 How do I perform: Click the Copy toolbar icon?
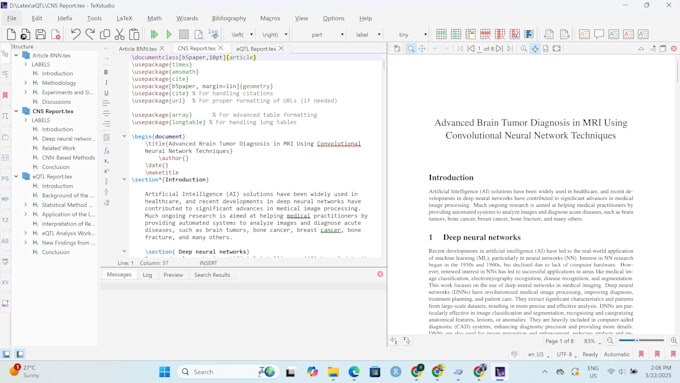point(105,34)
